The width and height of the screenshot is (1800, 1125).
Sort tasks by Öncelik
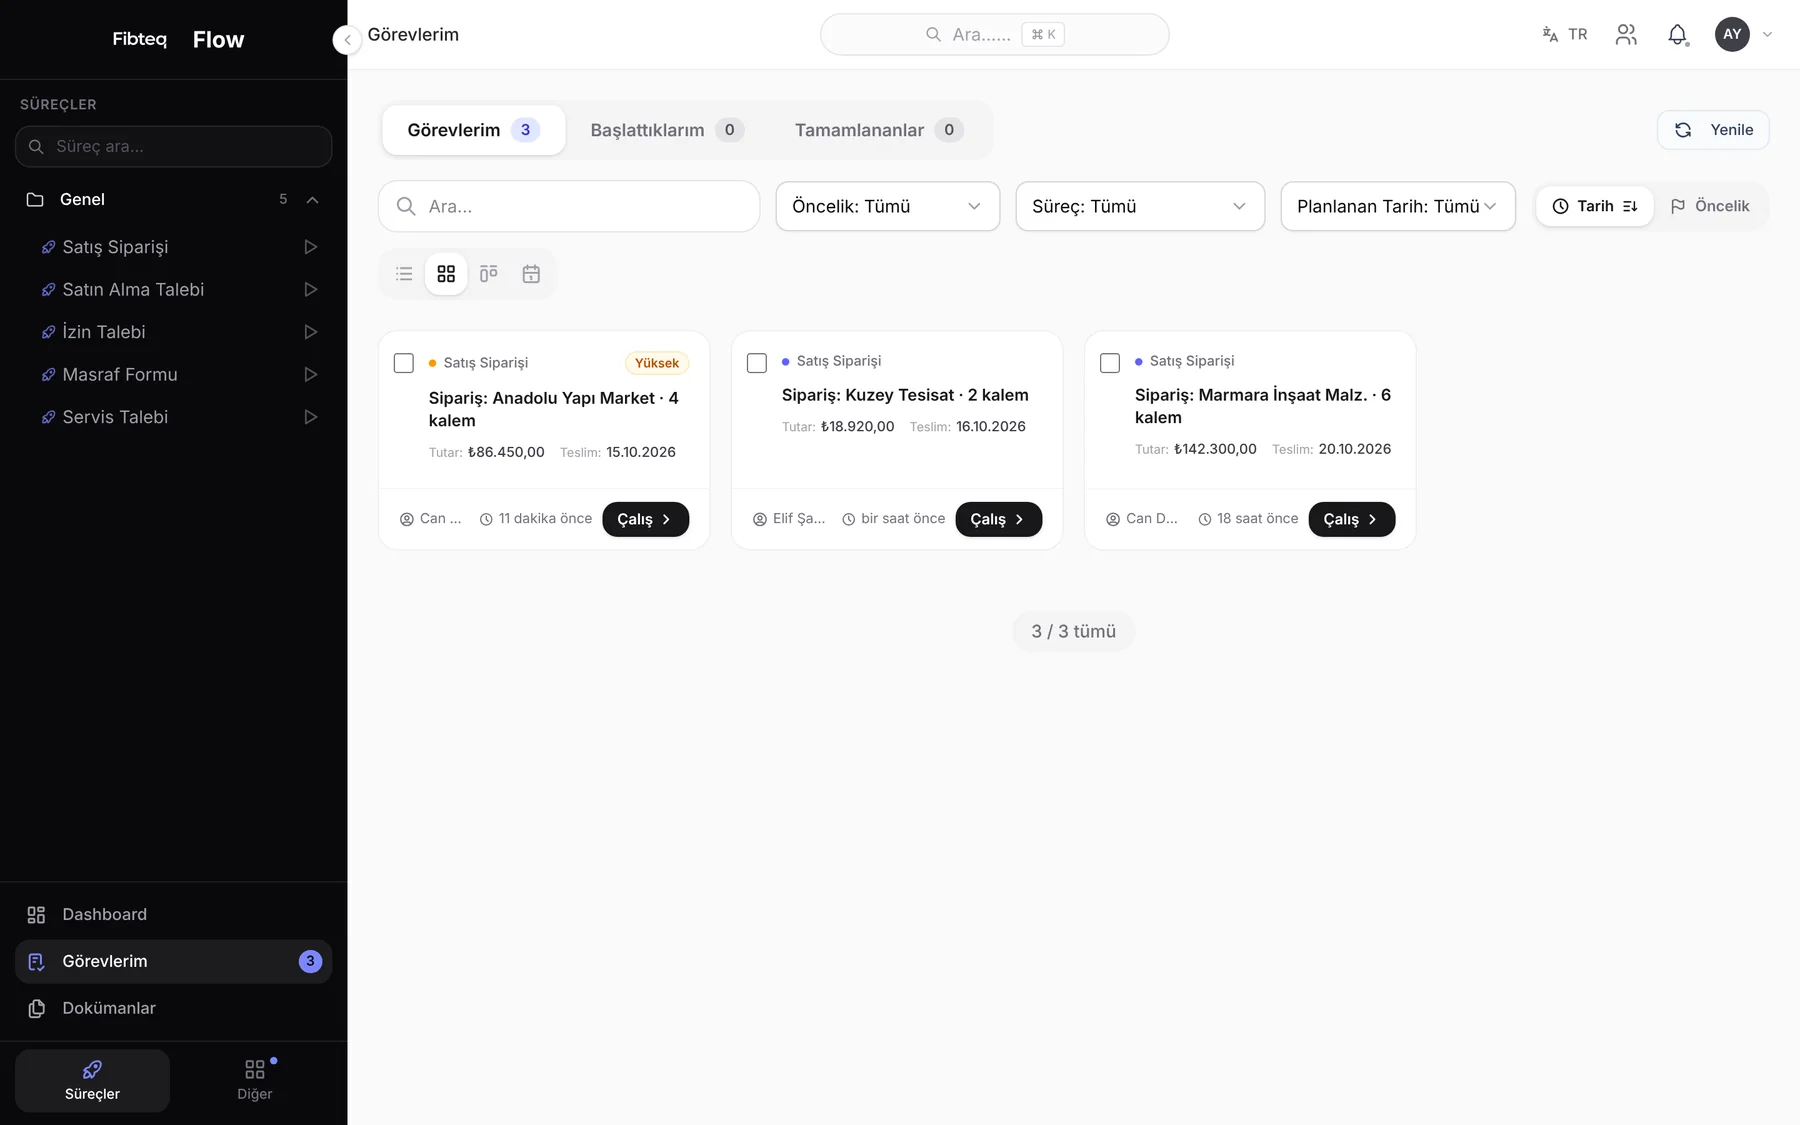coord(1710,206)
